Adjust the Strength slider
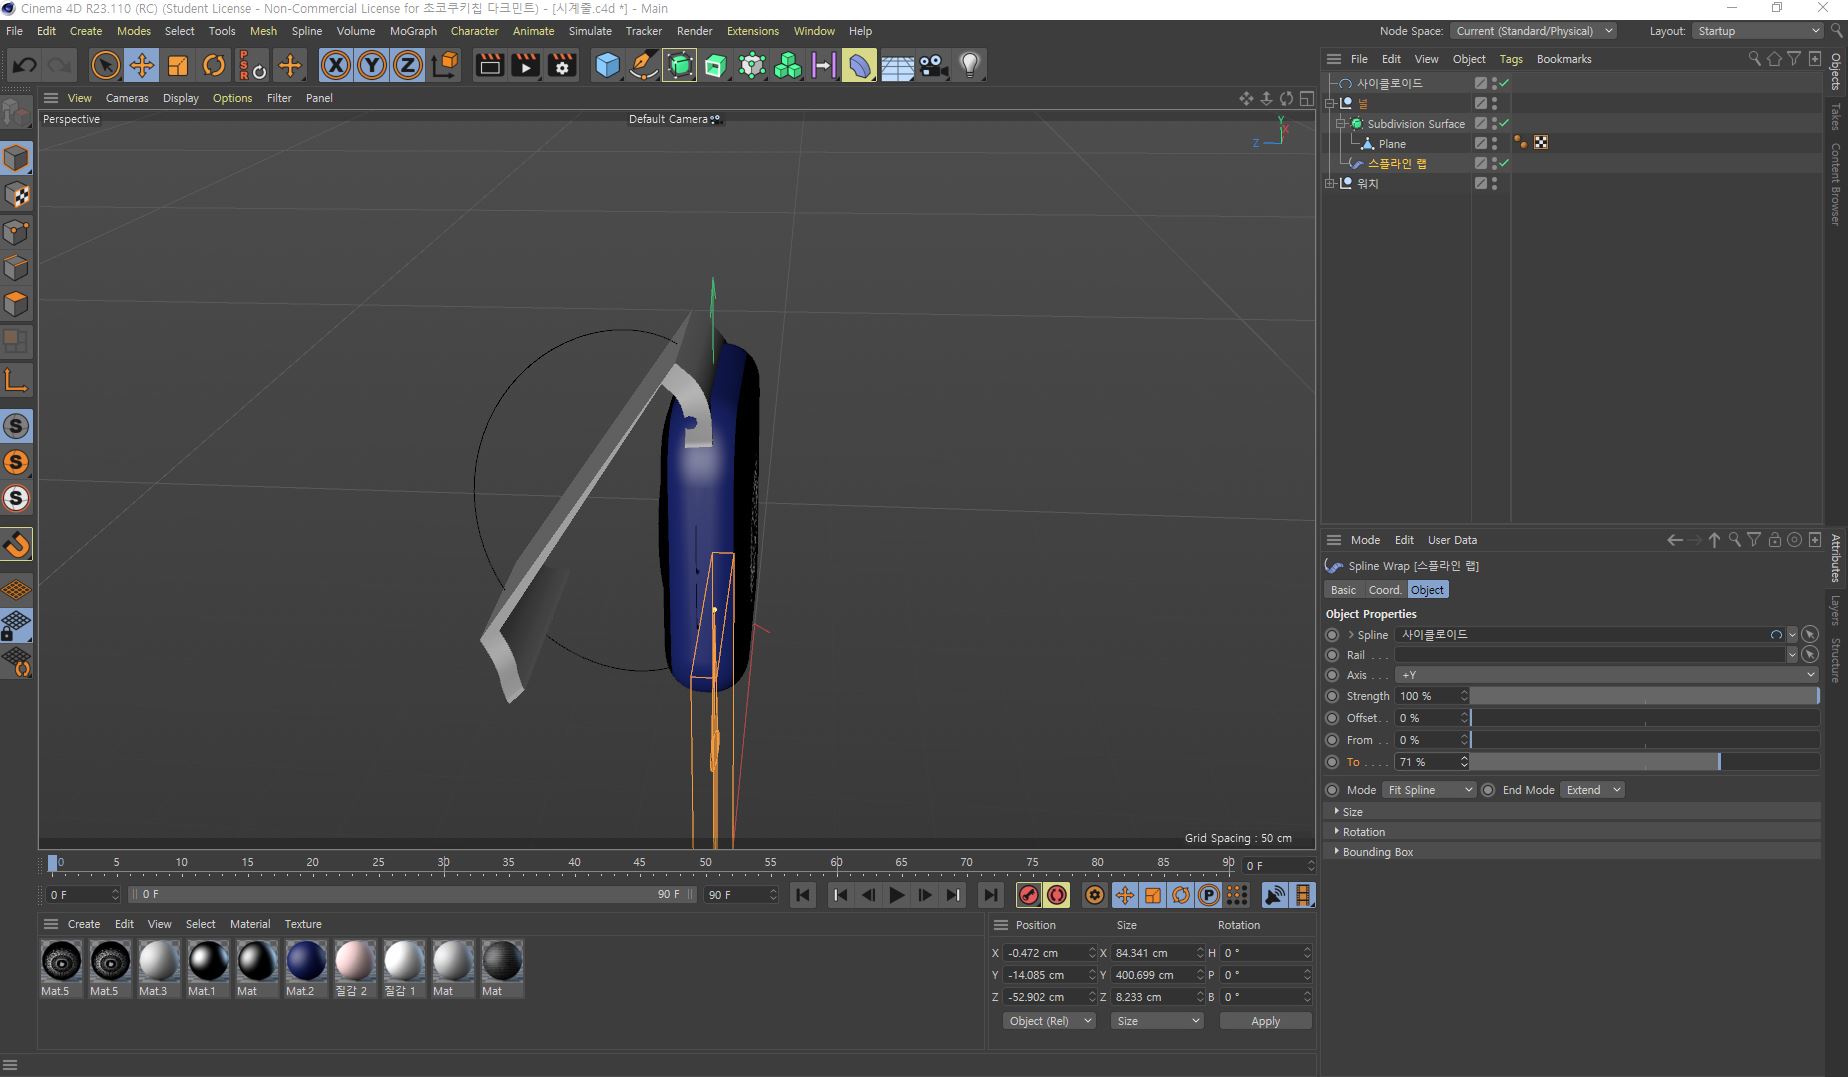The height and width of the screenshot is (1077, 1848). point(1644,696)
